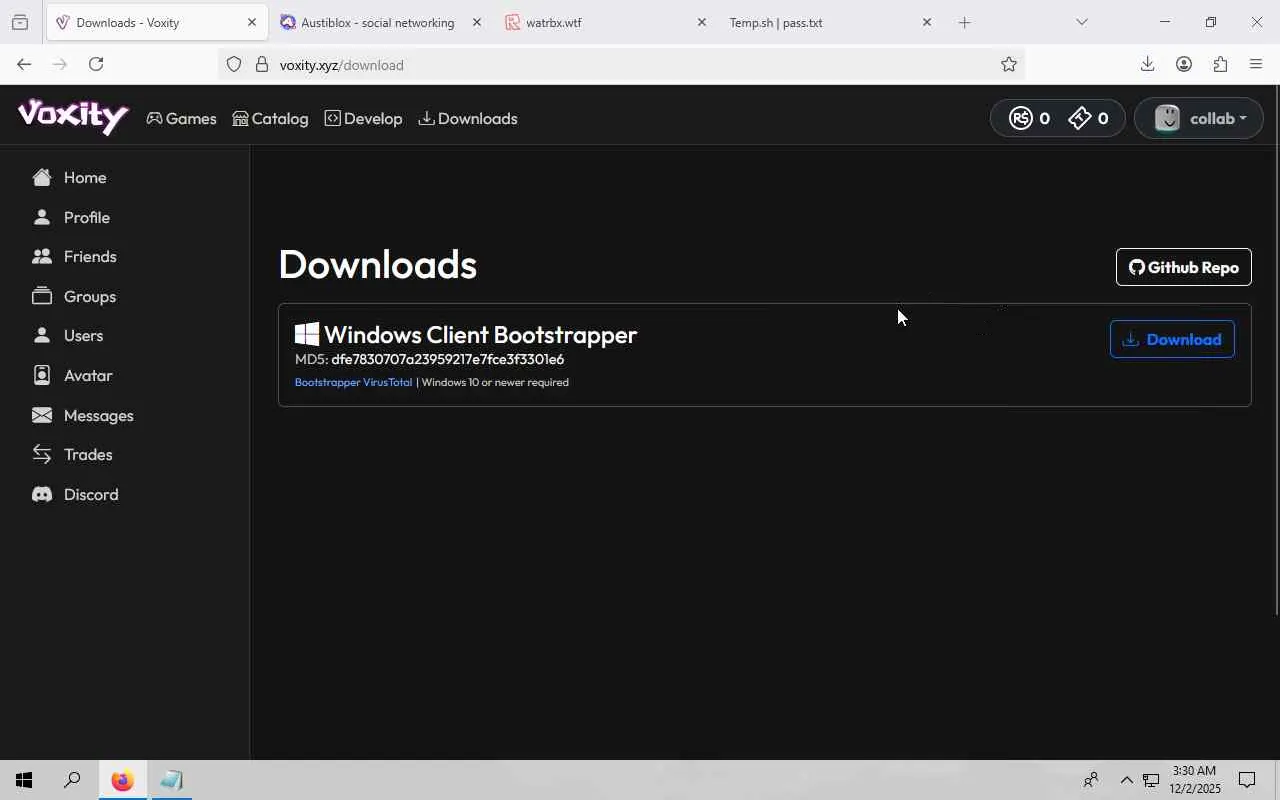Open Windows taskbar search
This screenshot has width=1280, height=800.
(x=72, y=780)
